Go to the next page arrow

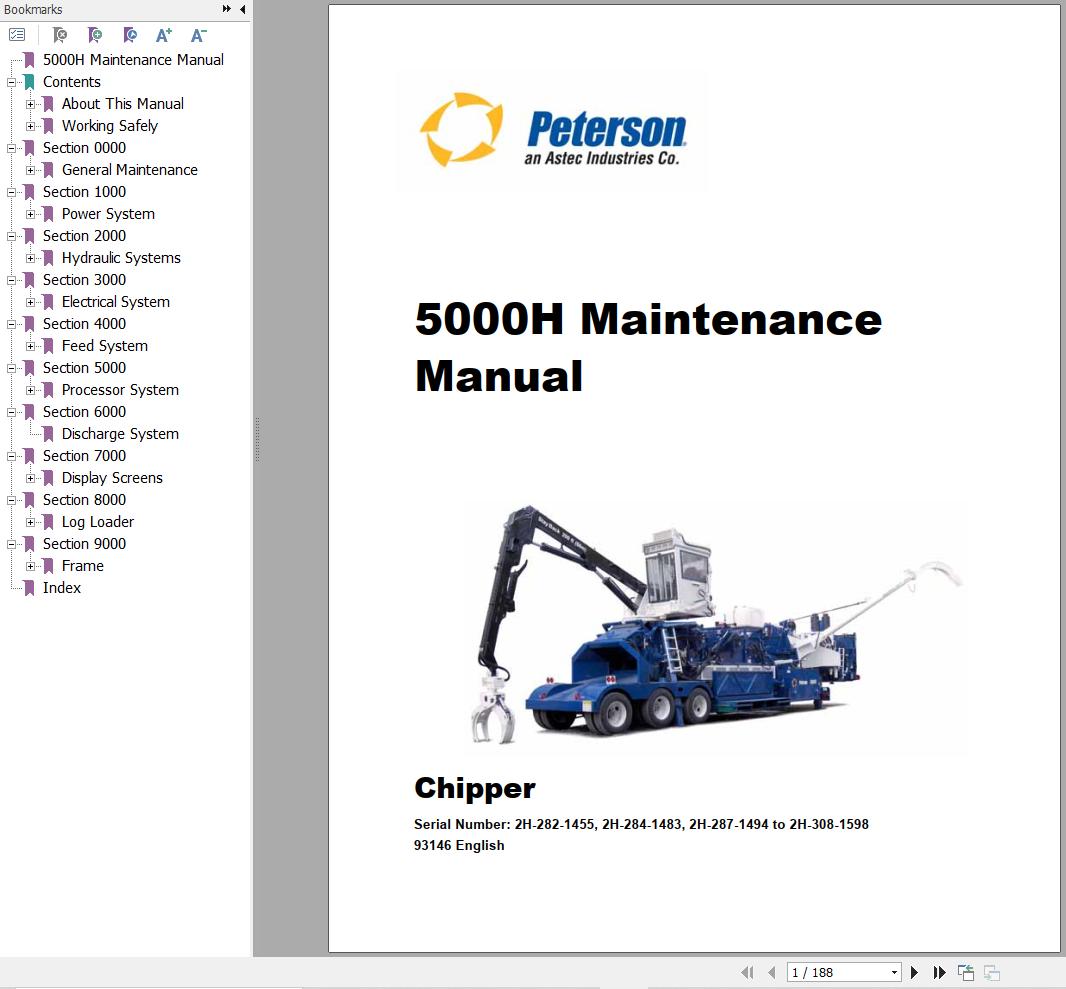pyautogui.click(x=914, y=973)
